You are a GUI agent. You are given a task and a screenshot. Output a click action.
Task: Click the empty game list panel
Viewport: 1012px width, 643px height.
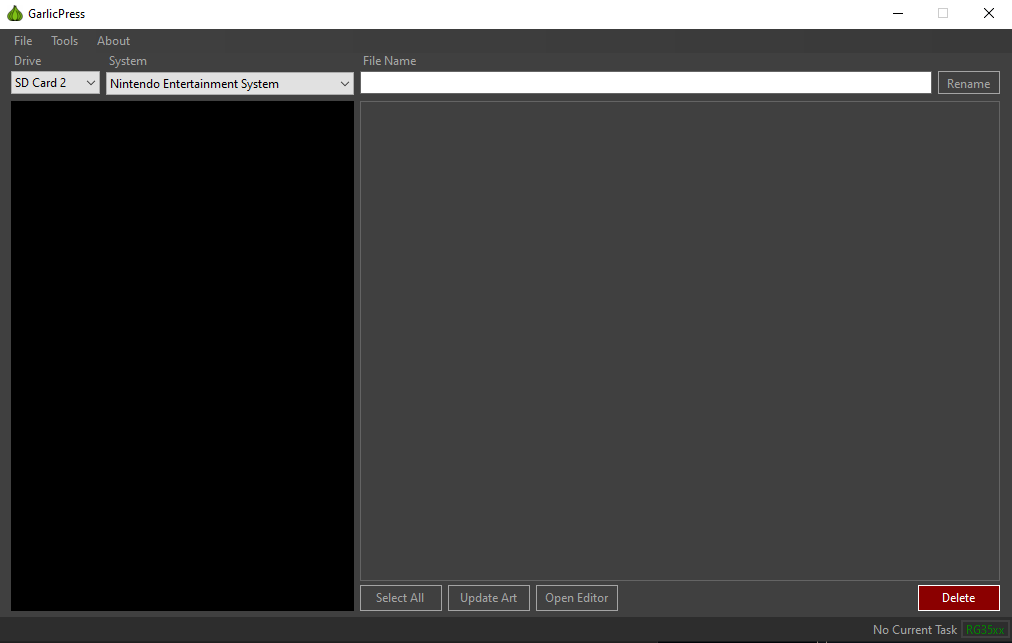click(678, 340)
